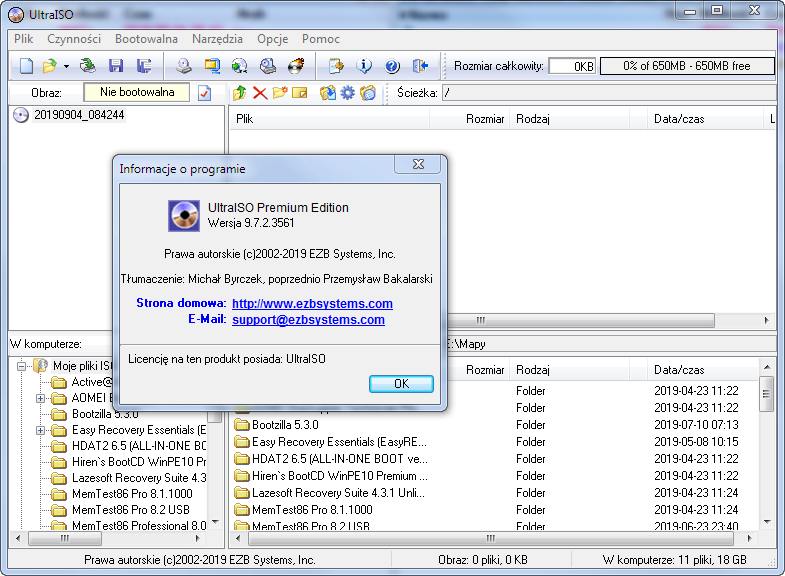Click the Rozmiar całkowity 0KB field
The width and height of the screenshot is (785, 576).
click(x=572, y=66)
